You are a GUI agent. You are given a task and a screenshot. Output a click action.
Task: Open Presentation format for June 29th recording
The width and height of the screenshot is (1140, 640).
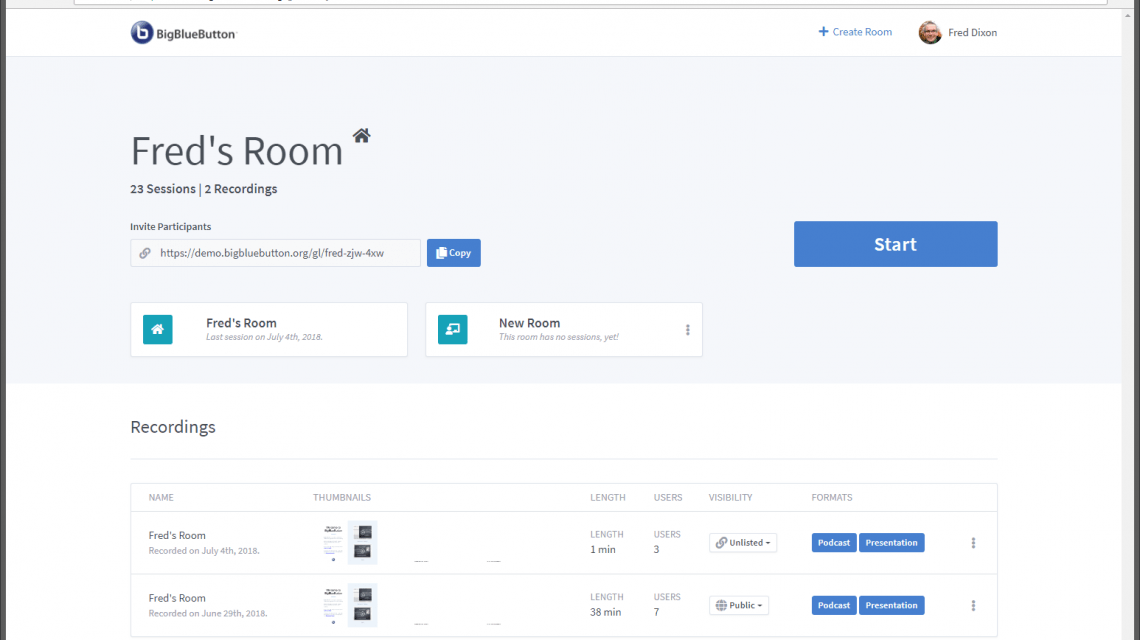(x=891, y=605)
